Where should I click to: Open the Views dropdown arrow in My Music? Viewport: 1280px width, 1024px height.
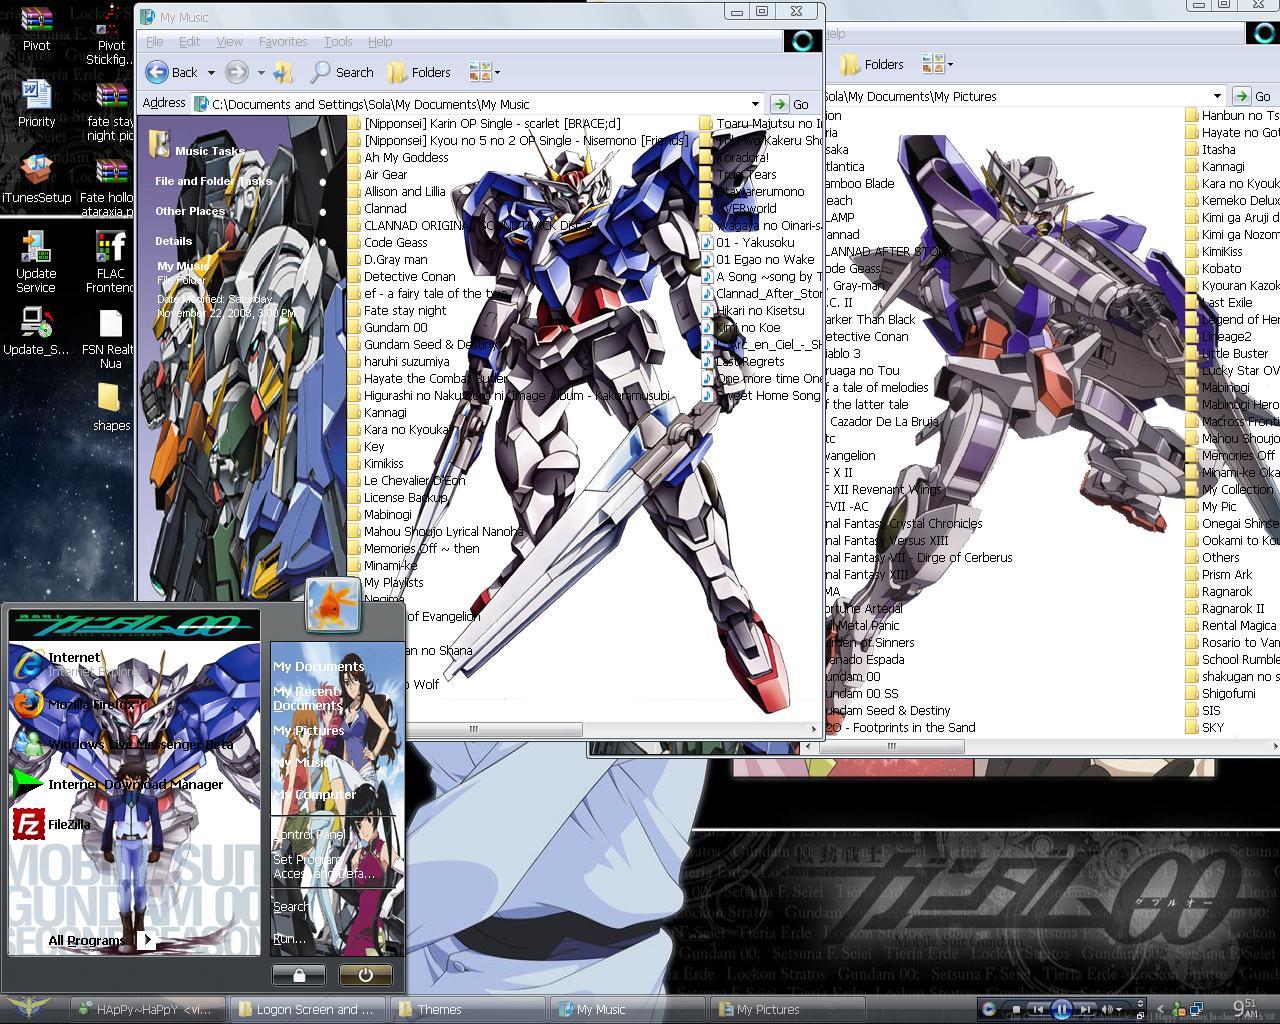coord(497,72)
